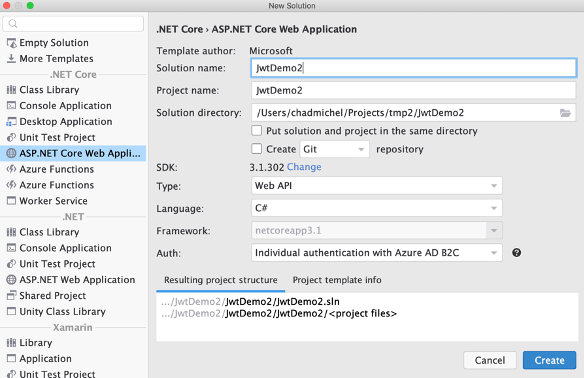Toggle the Create Git repository checkbox
Screen dimensions: 584x378
[x=256, y=149]
